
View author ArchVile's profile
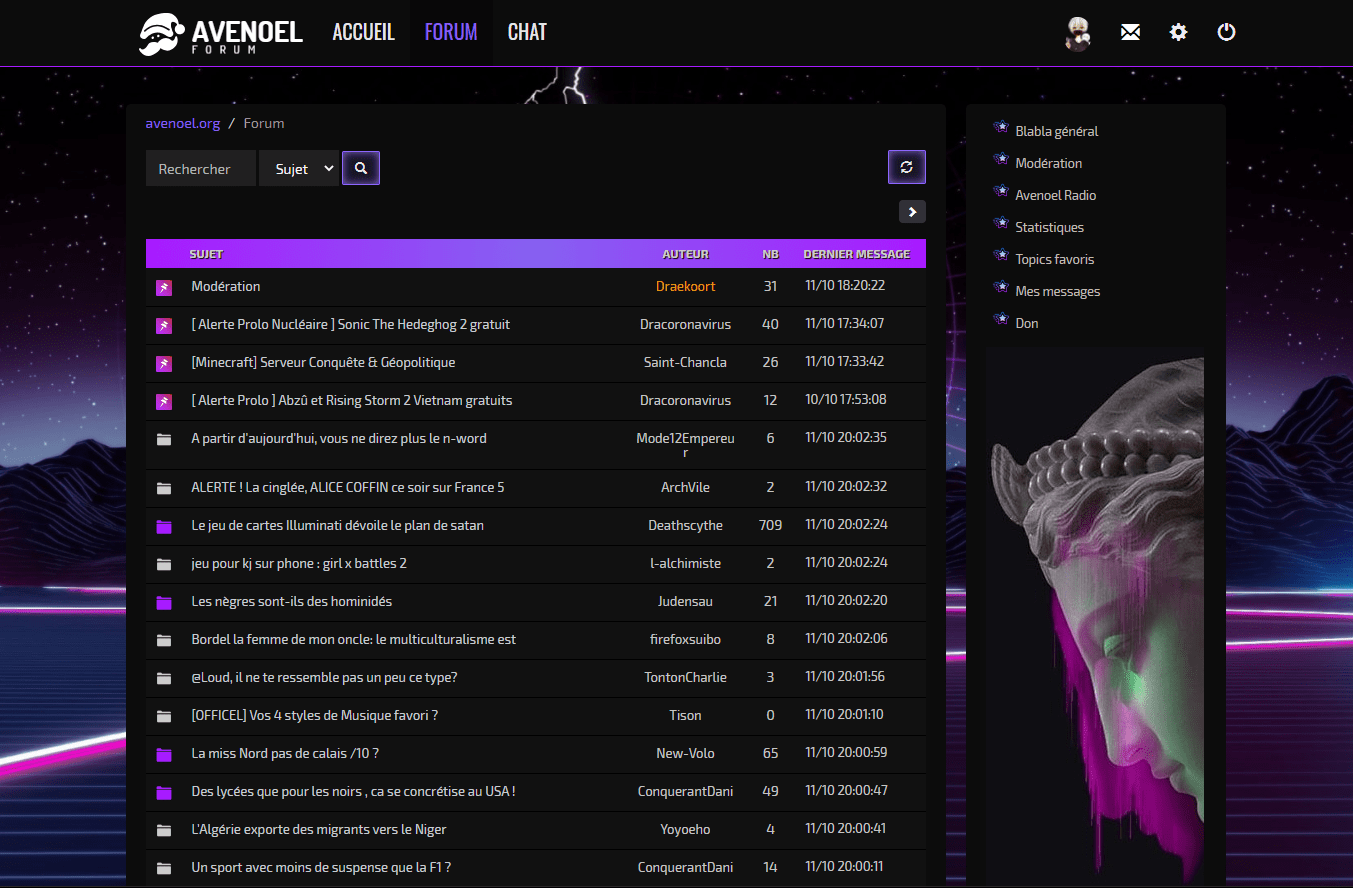685,487
